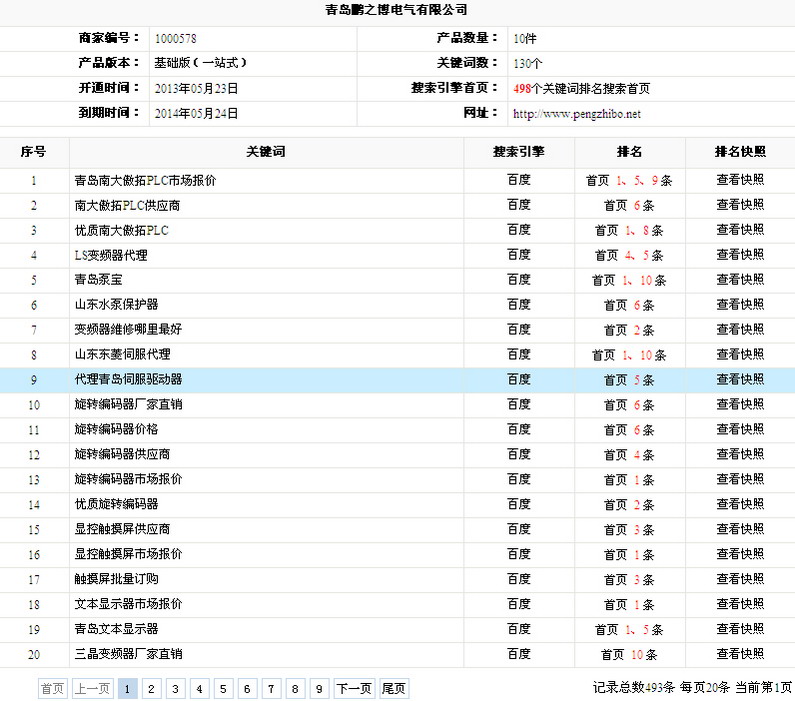Select keyword 变频器维修哪里最好

(128, 329)
